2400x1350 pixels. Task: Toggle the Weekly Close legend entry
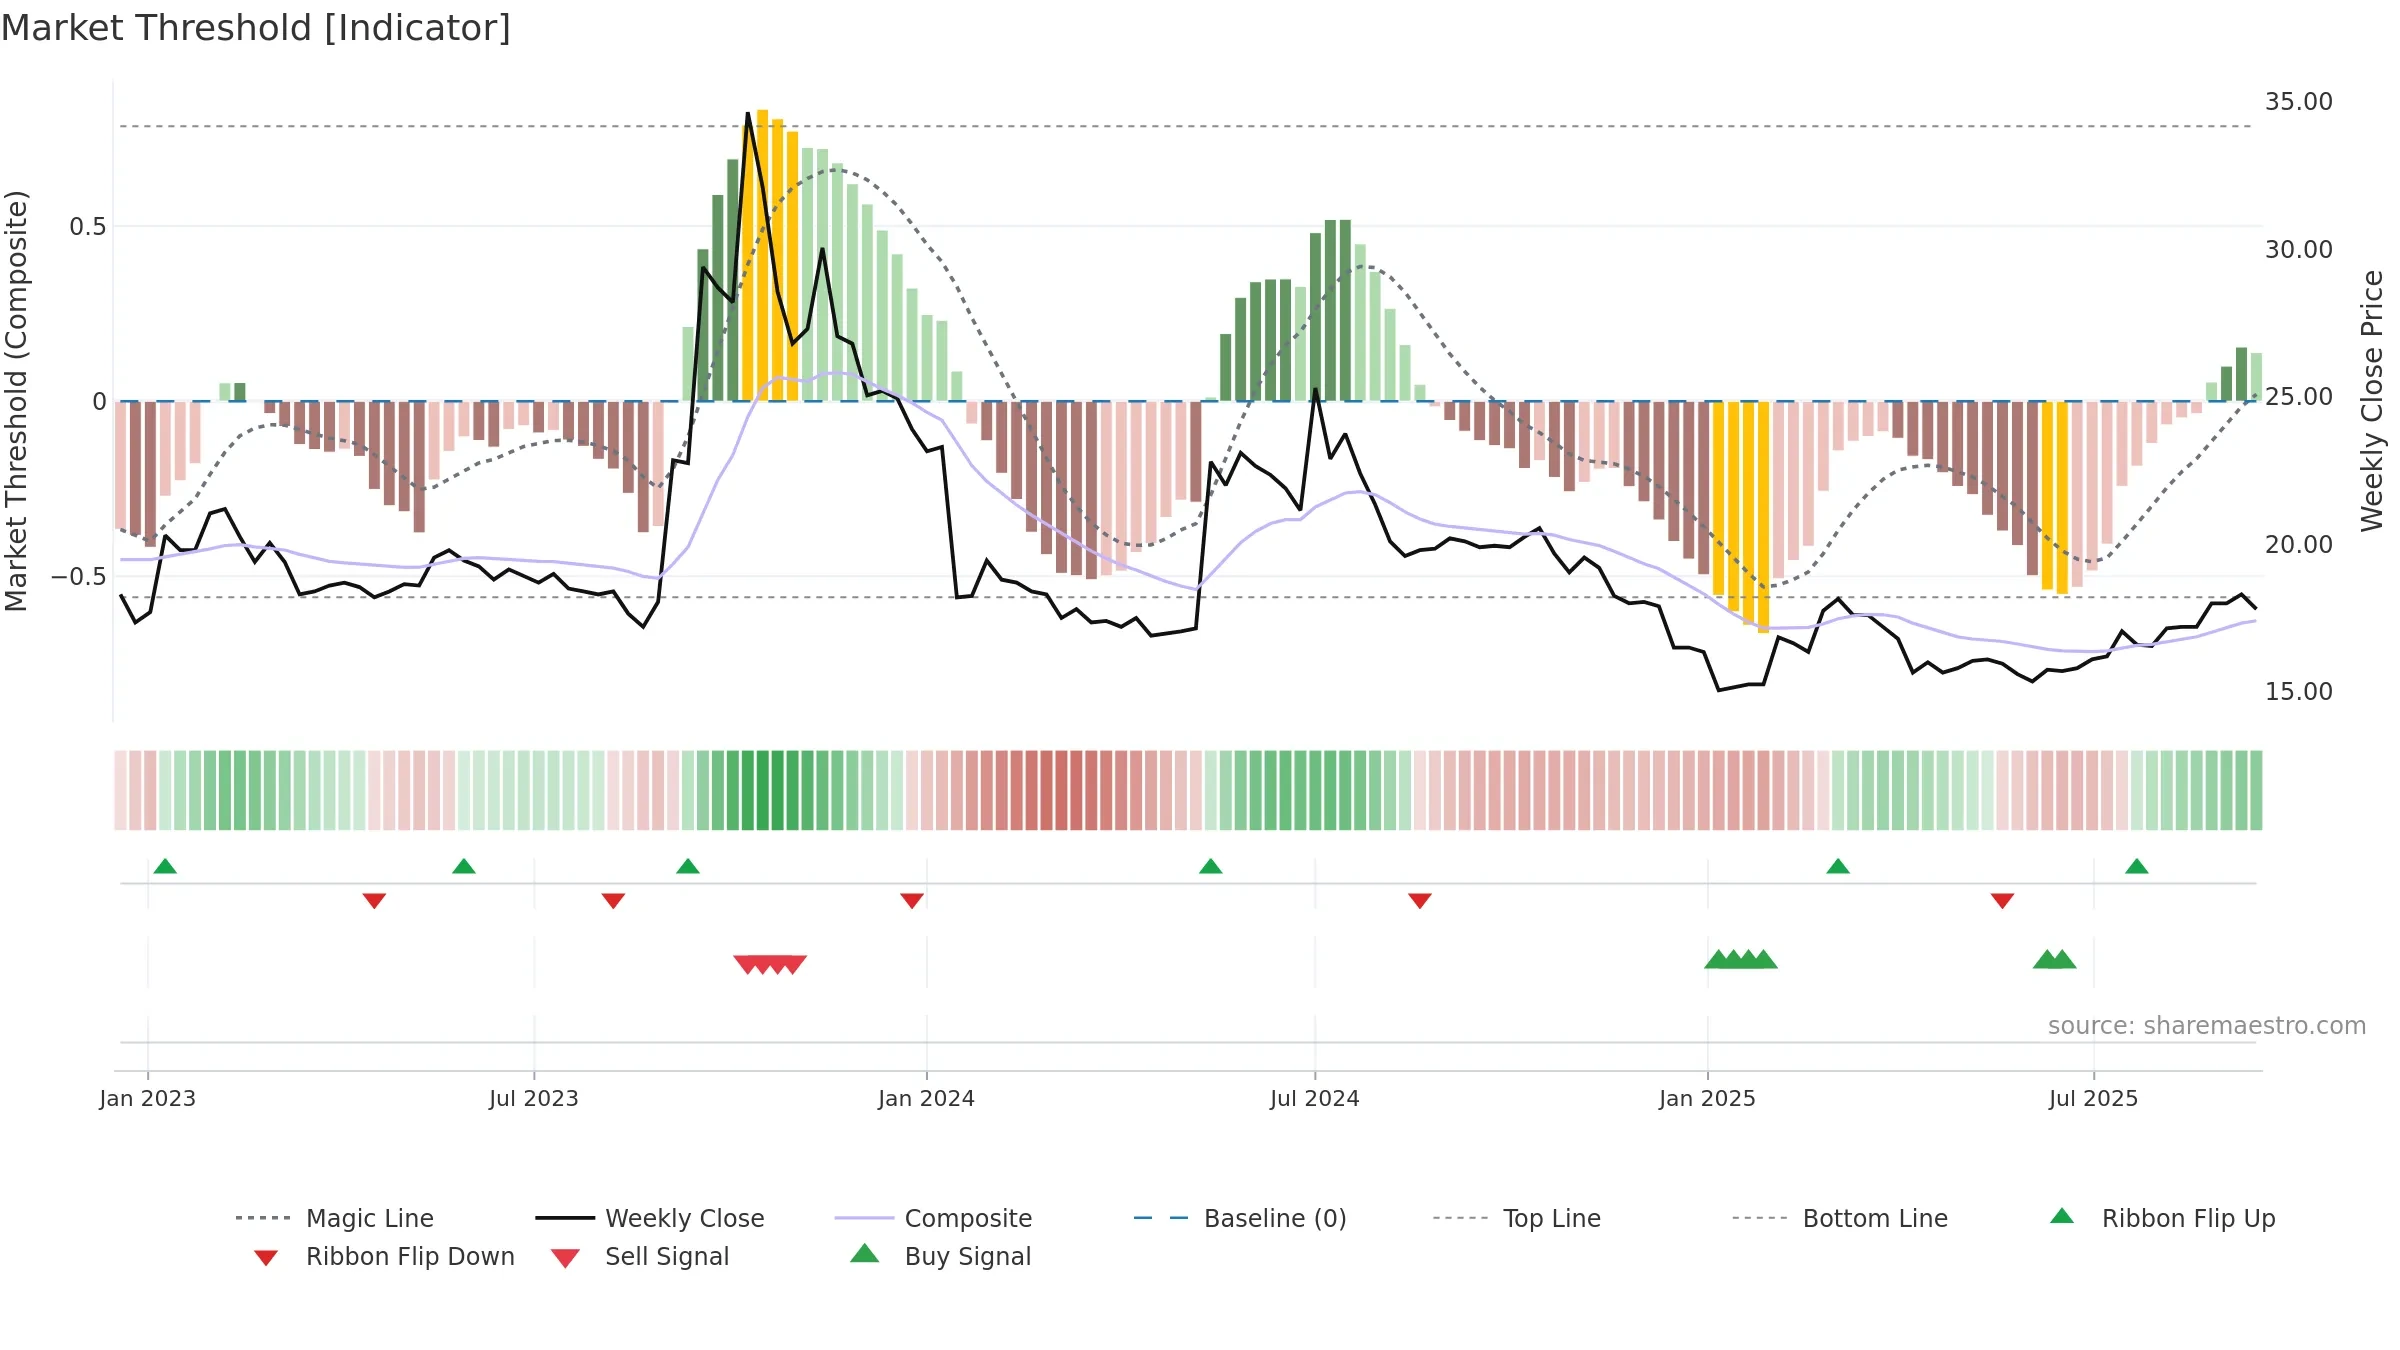tap(649, 1218)
